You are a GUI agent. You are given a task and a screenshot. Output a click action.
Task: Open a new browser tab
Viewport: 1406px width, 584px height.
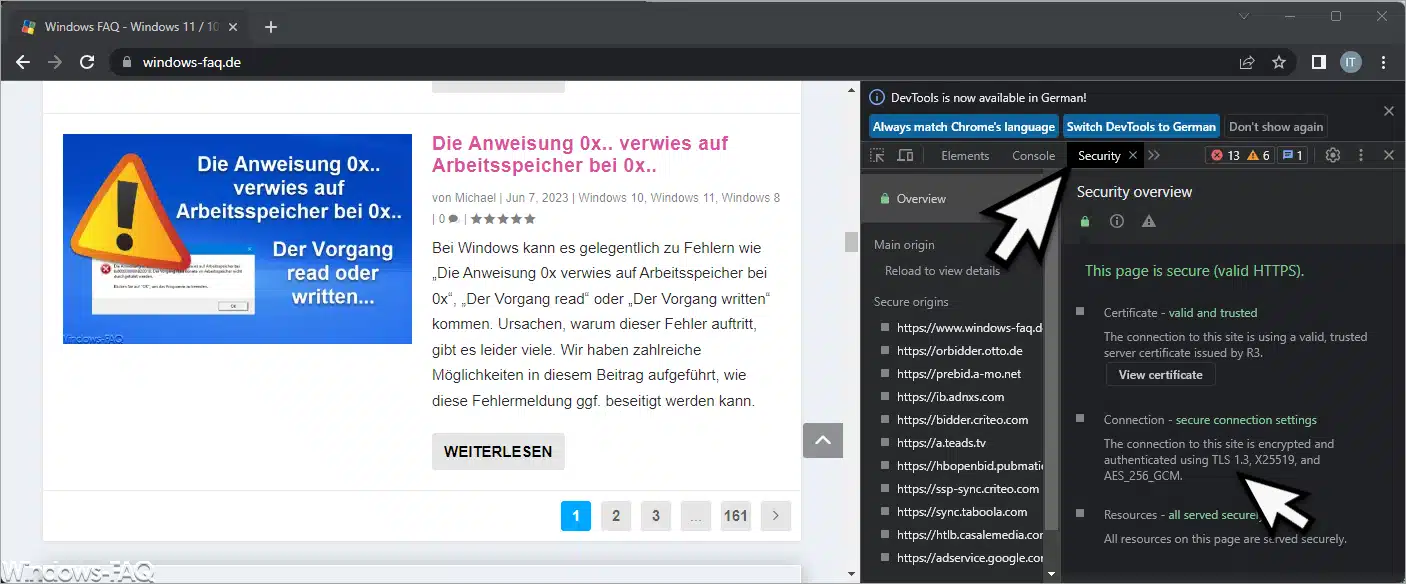point(271,27)
